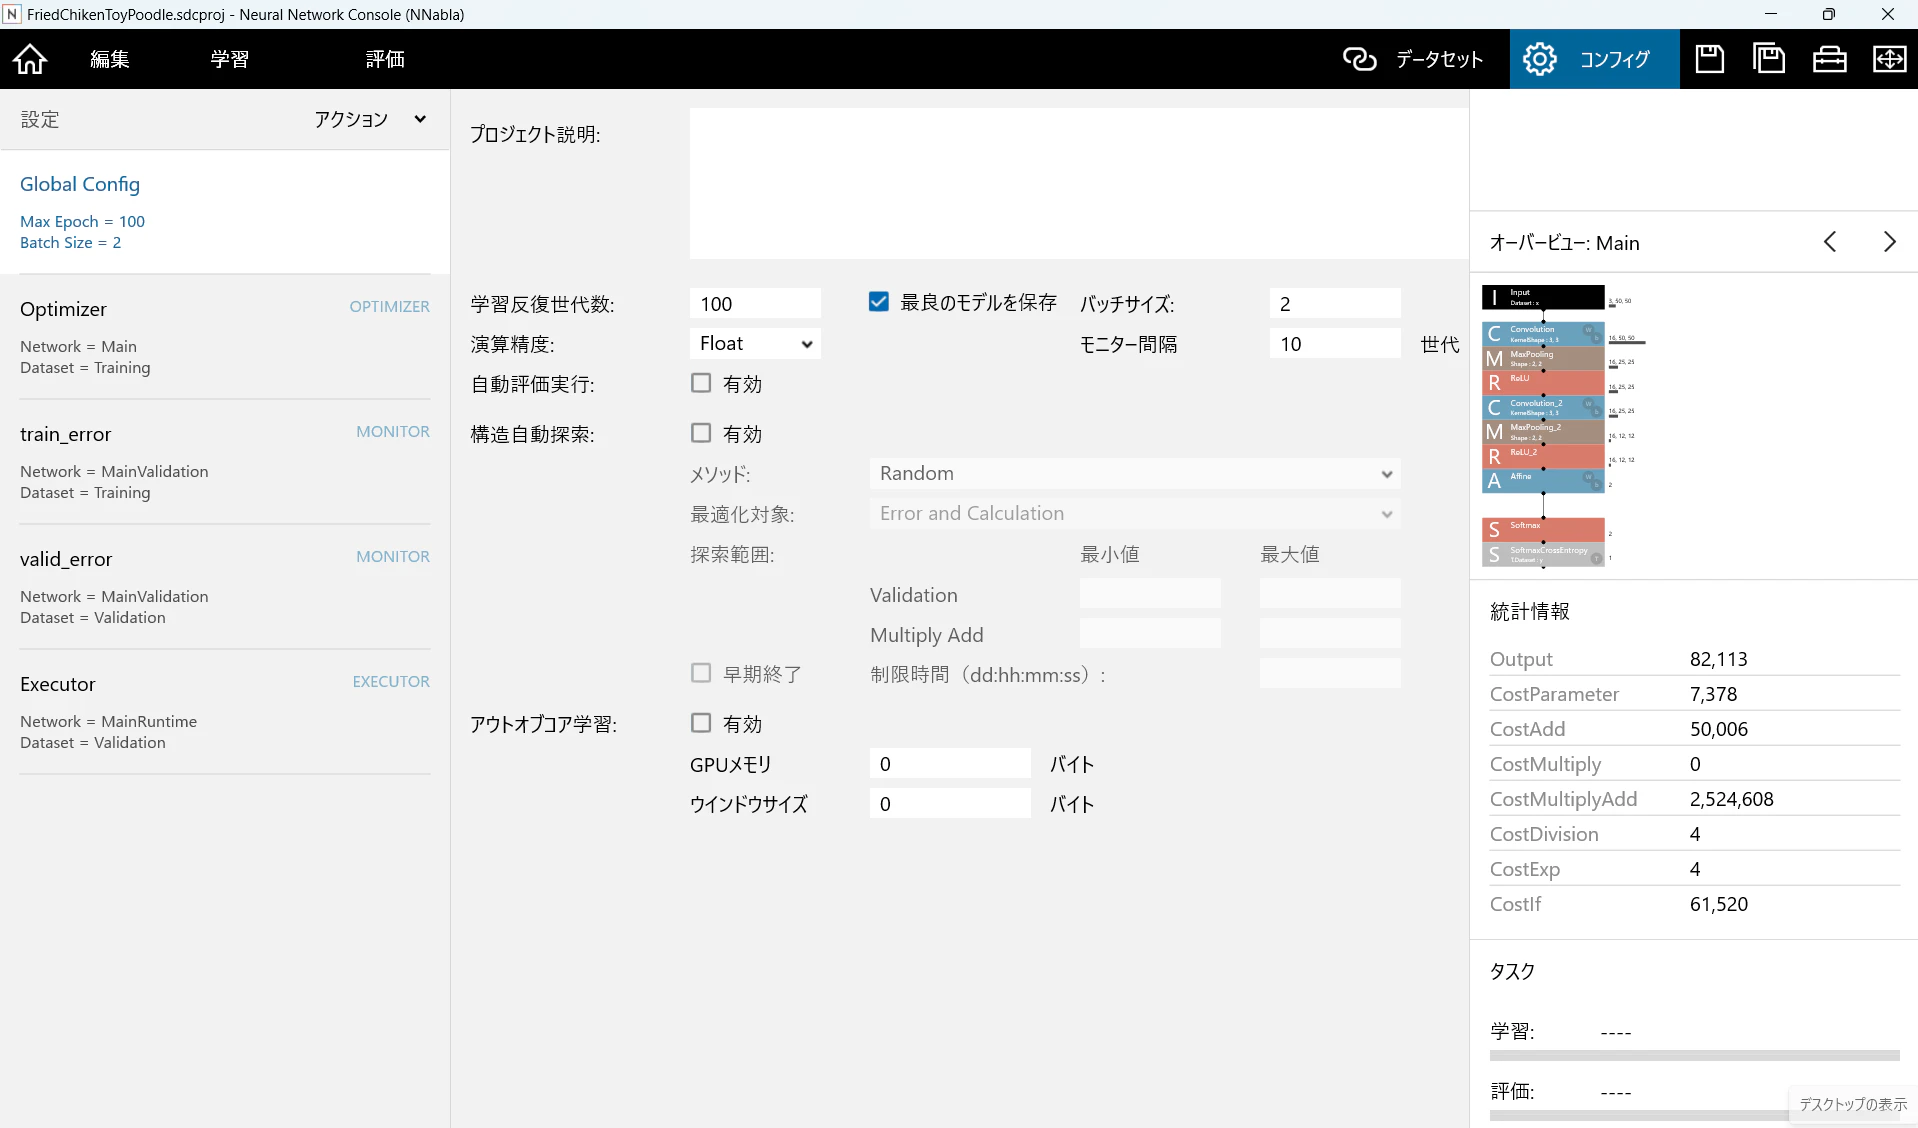Viewport: 1918px width, 1128px height.
Task: Show previous network in overview
Action: [x=1830, y=242]
